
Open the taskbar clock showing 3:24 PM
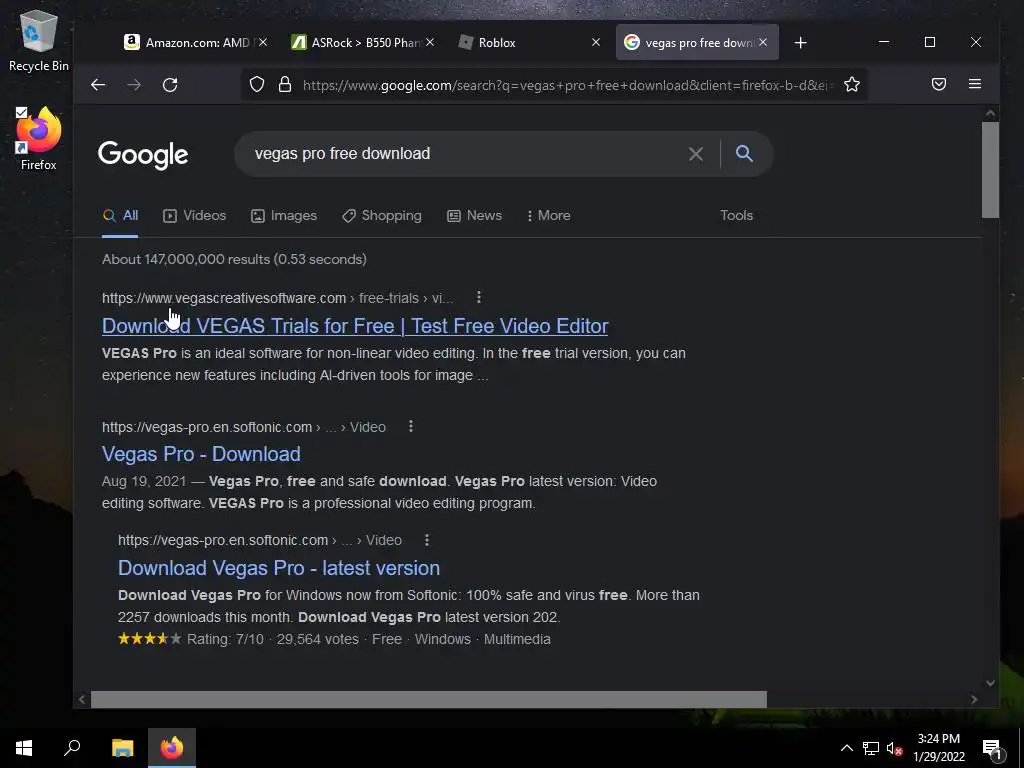tap(938, 748)
